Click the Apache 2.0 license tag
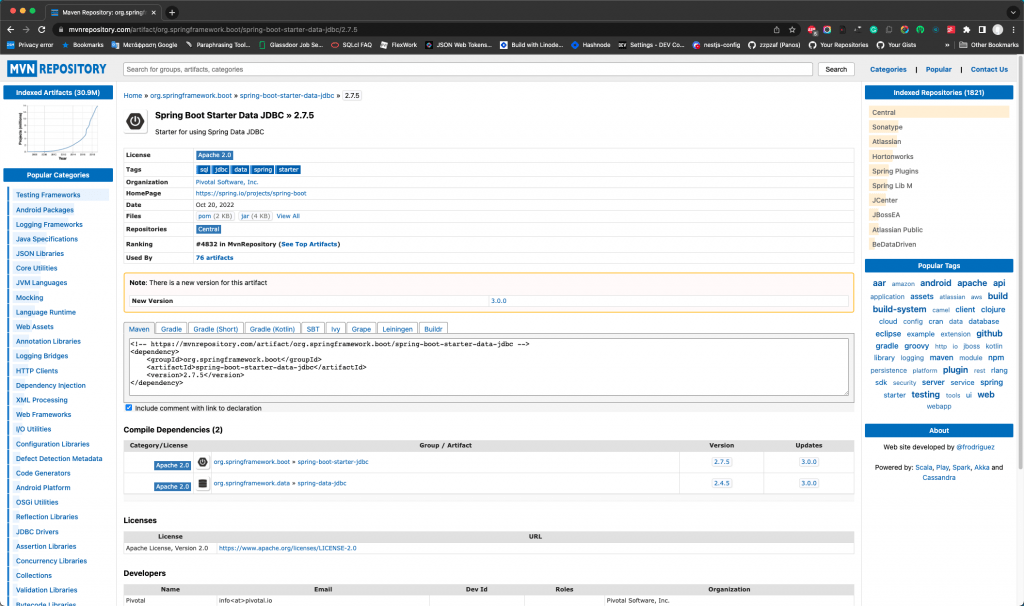 214,155
